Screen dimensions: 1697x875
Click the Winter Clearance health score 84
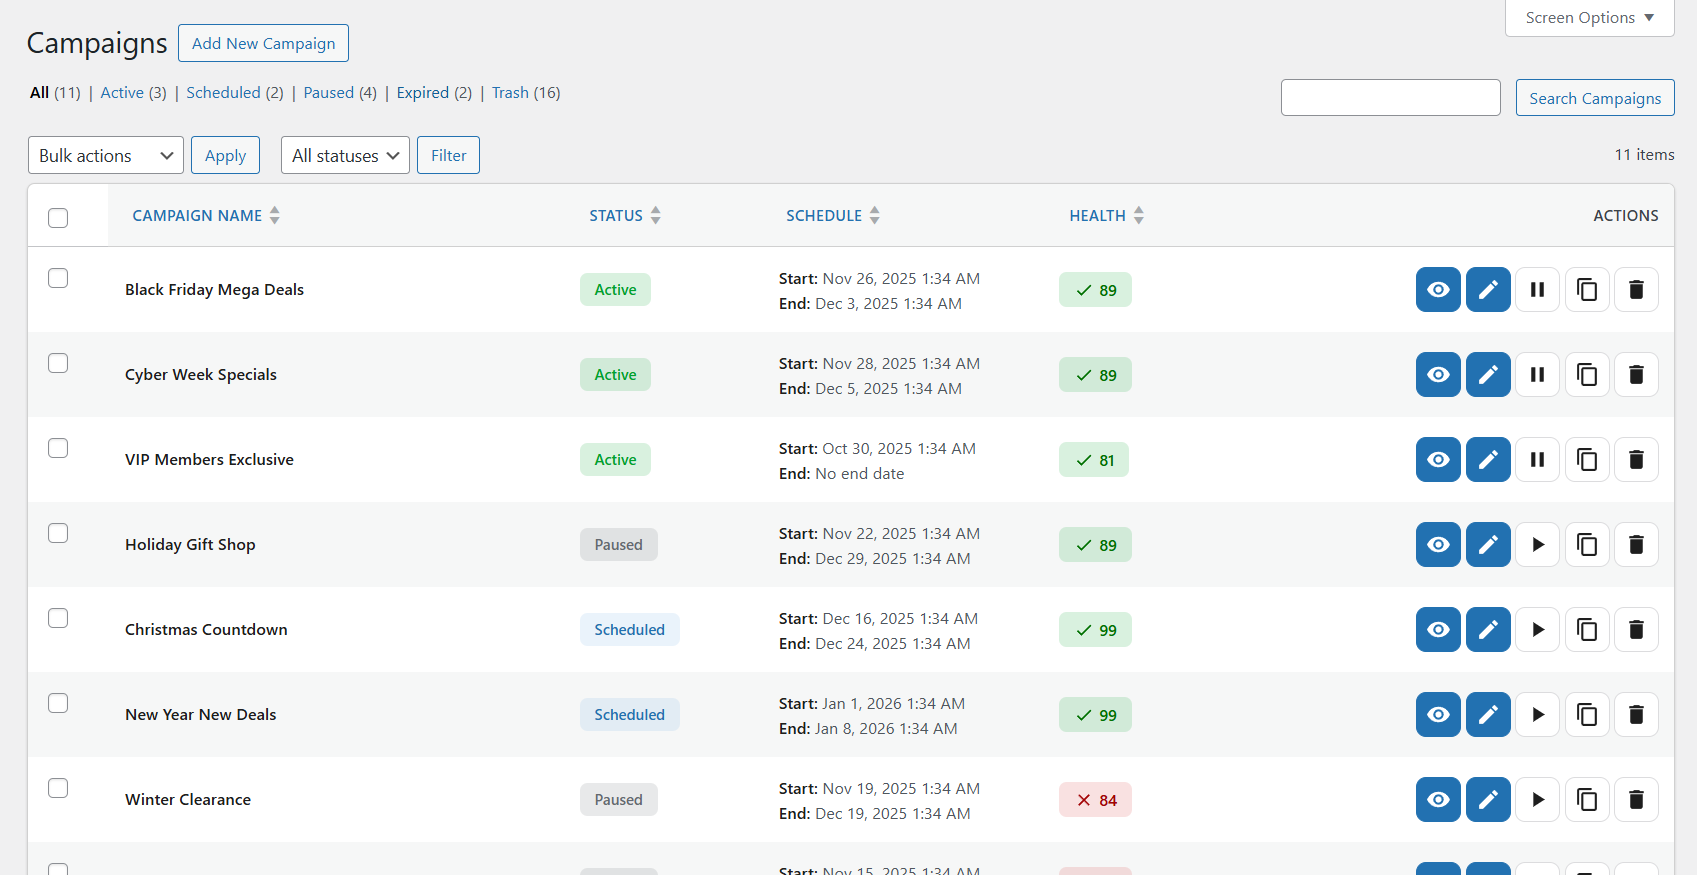click(x=1095, y=800)
